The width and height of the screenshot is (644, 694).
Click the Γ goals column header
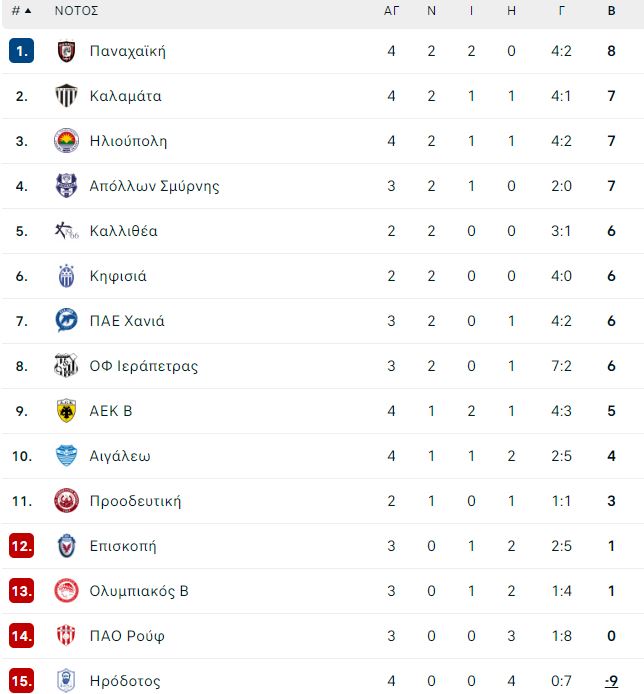(x=561, y=11)
